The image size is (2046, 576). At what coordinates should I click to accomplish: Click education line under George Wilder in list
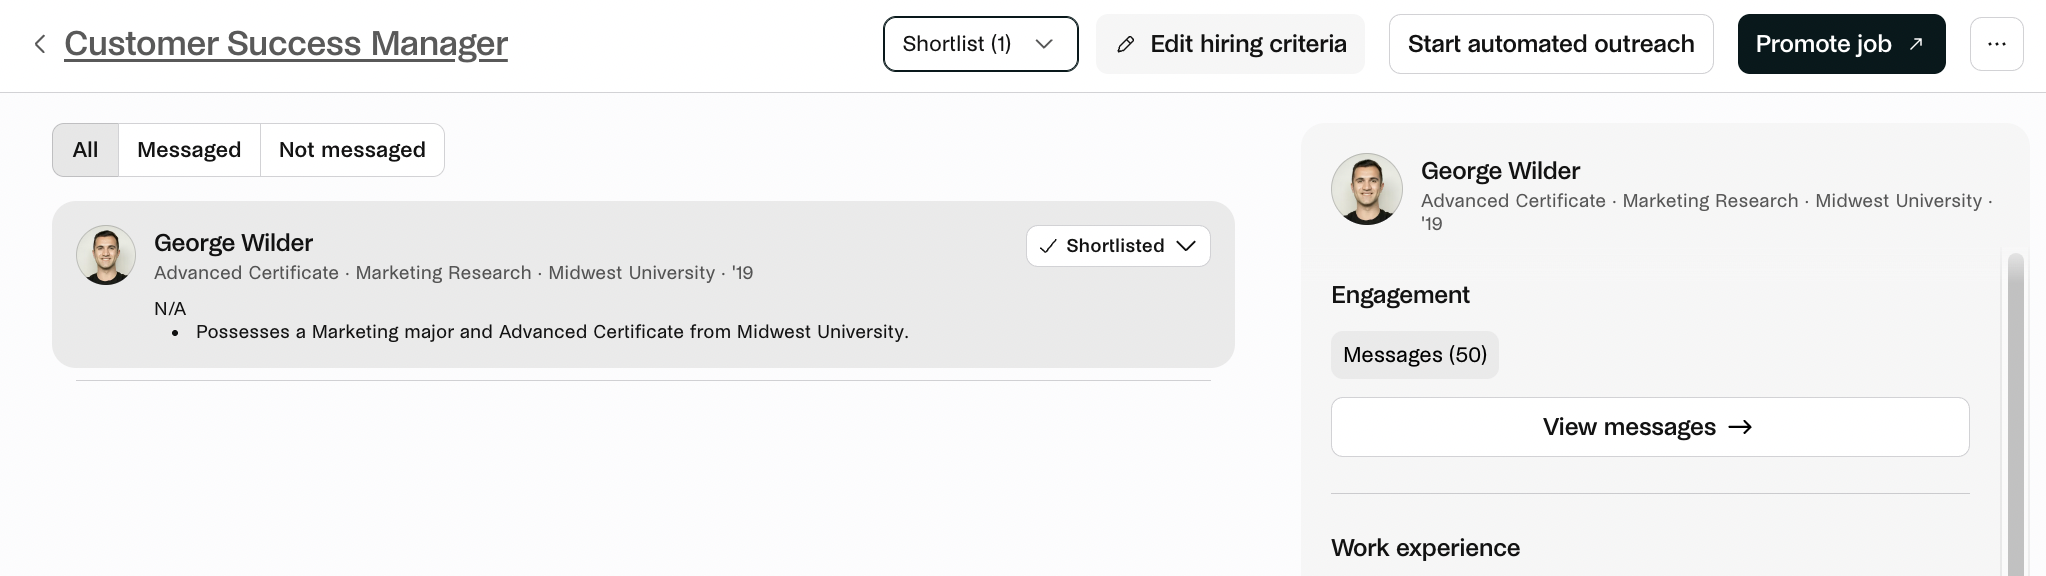point(454,273)
